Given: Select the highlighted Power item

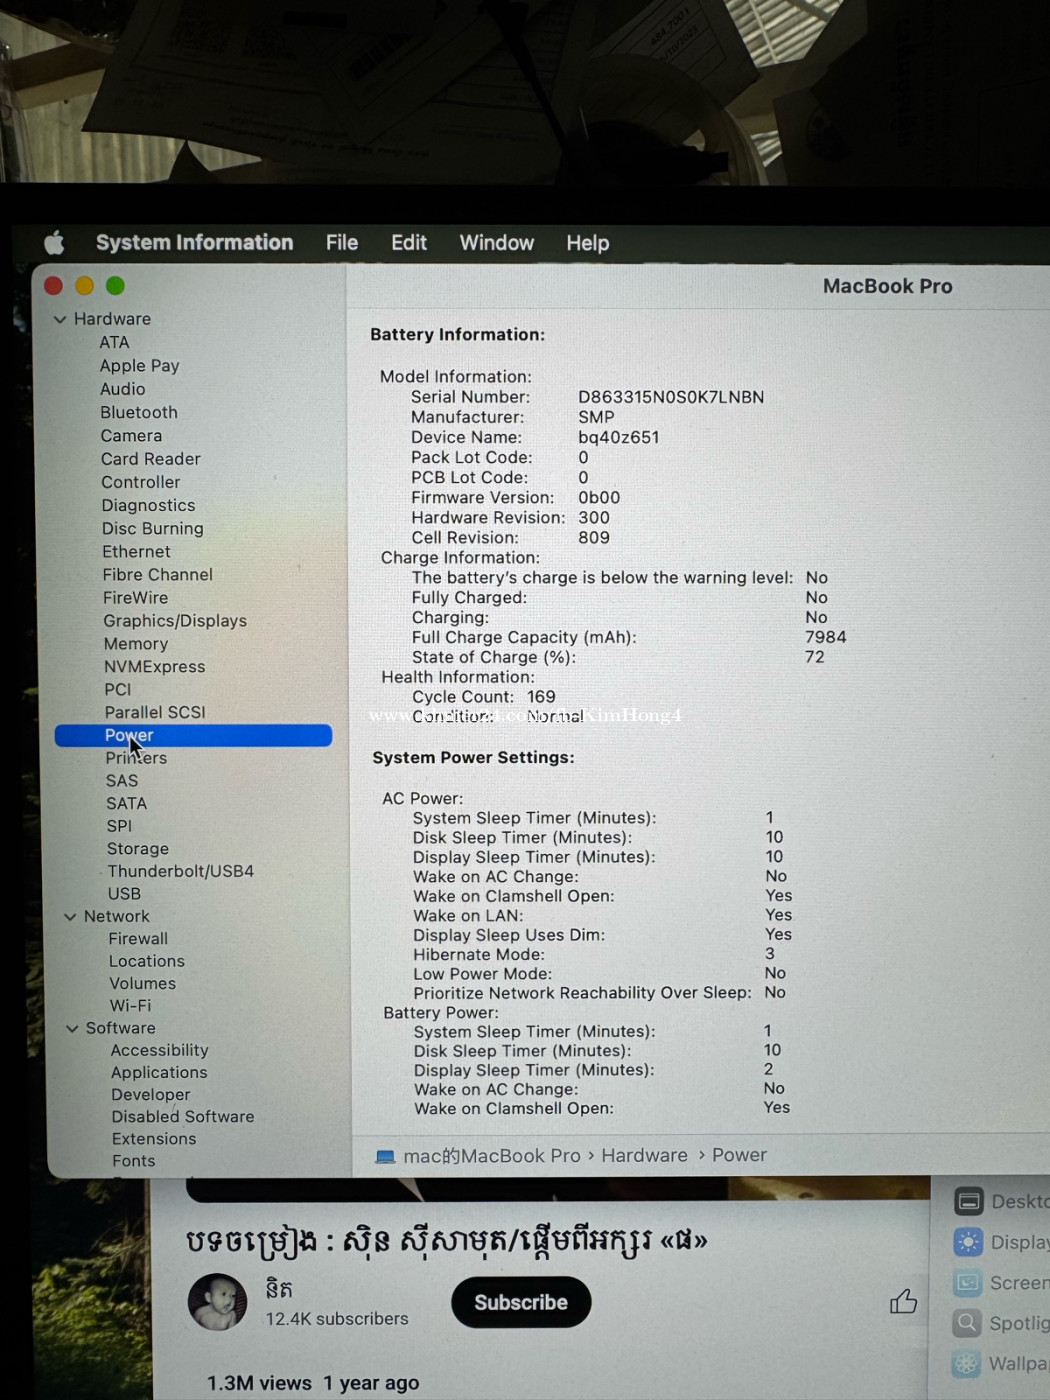Looking at the screenshot, I should (193, 735).
